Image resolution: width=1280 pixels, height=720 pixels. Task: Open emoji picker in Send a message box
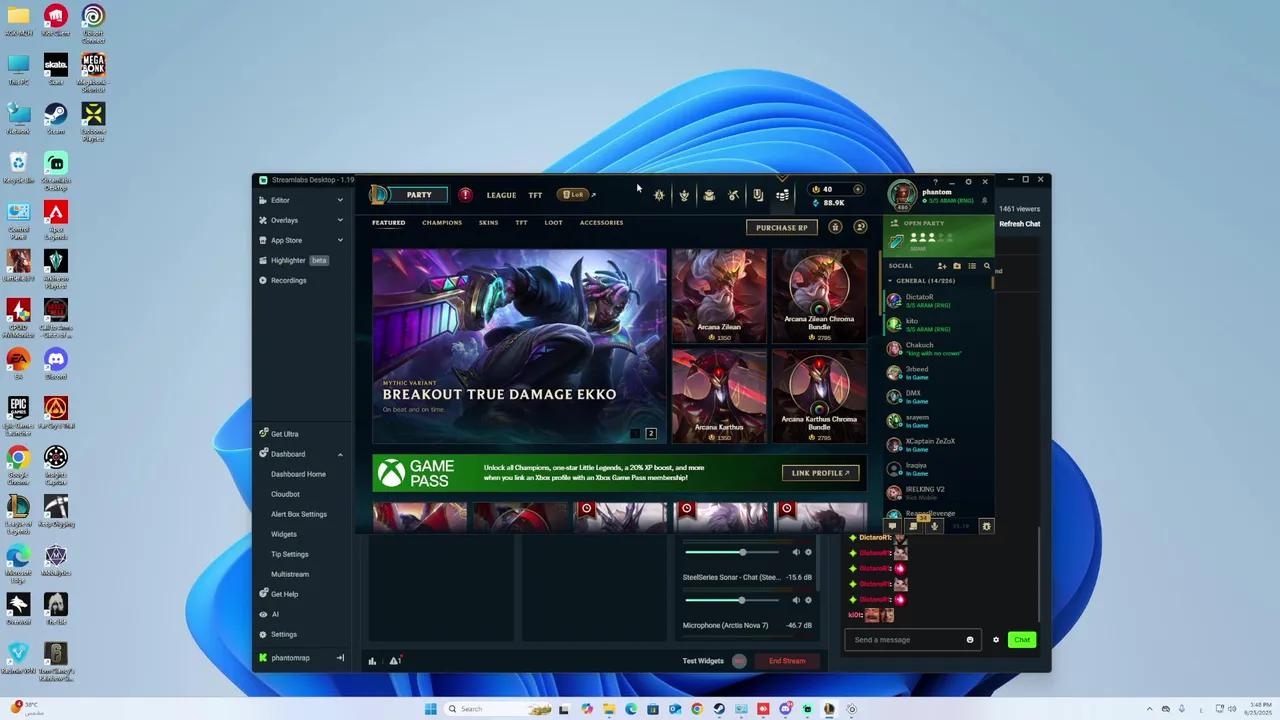pyautogui.click(x=970, y=640)
